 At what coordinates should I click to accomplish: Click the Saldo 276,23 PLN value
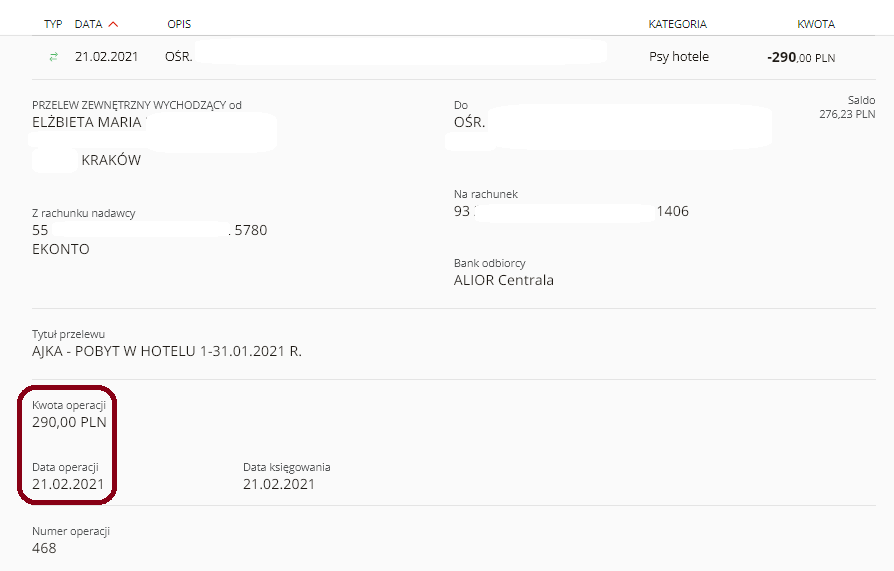tap(847, 114)
